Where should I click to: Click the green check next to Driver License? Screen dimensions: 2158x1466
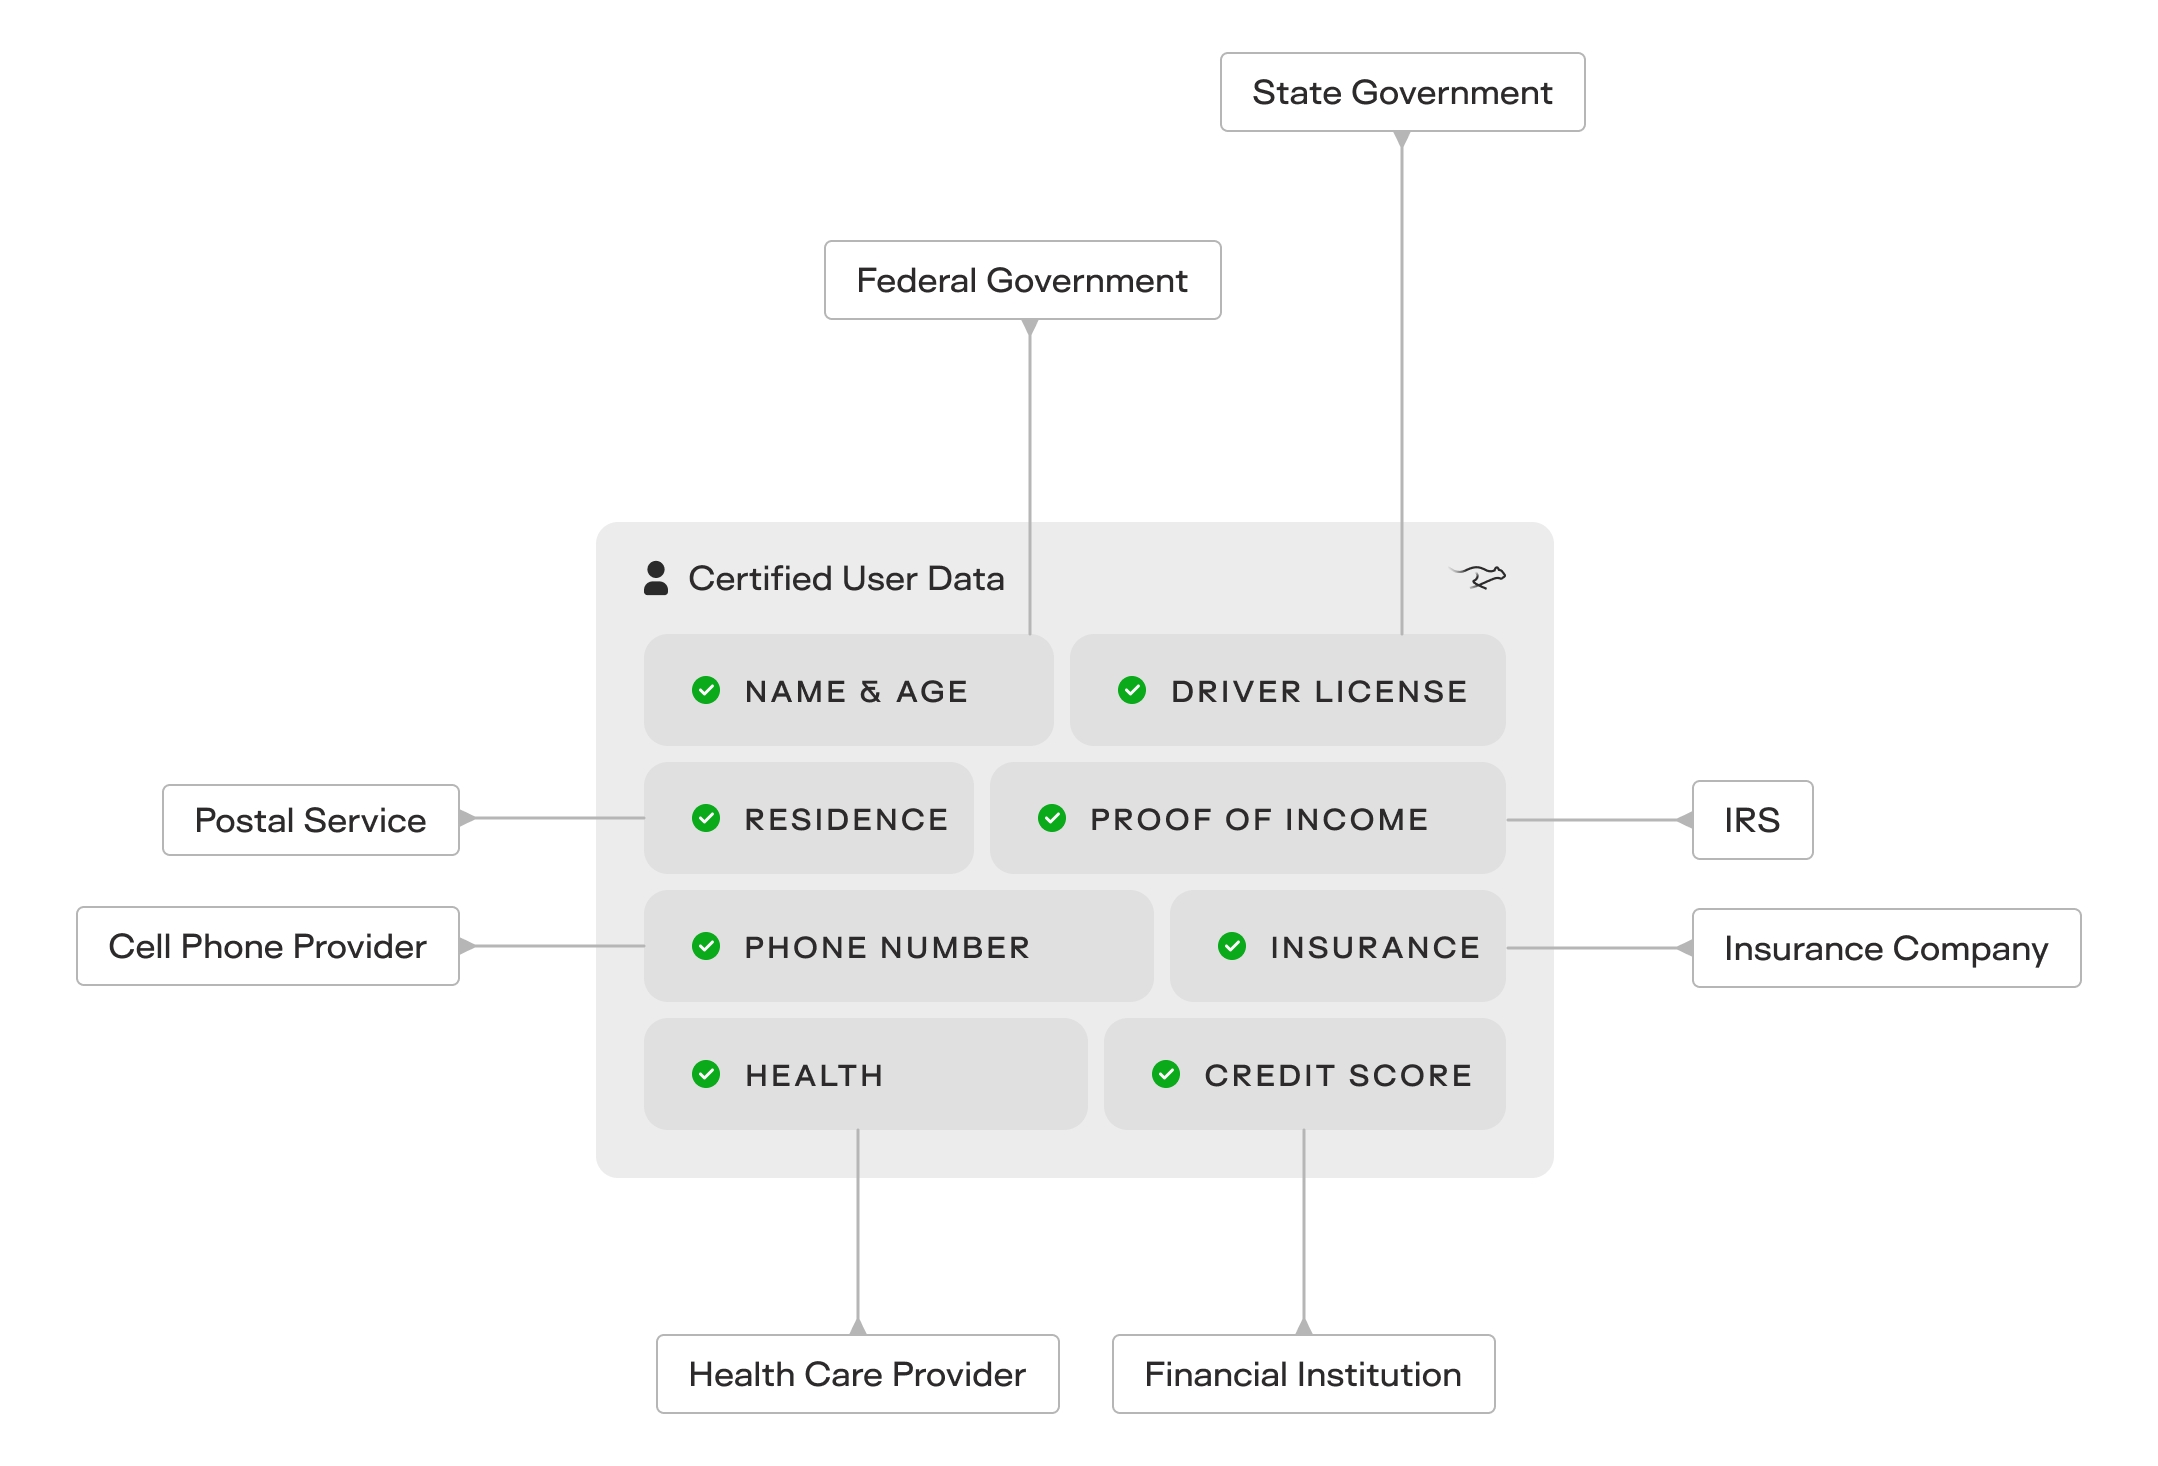coord(1132,690)
